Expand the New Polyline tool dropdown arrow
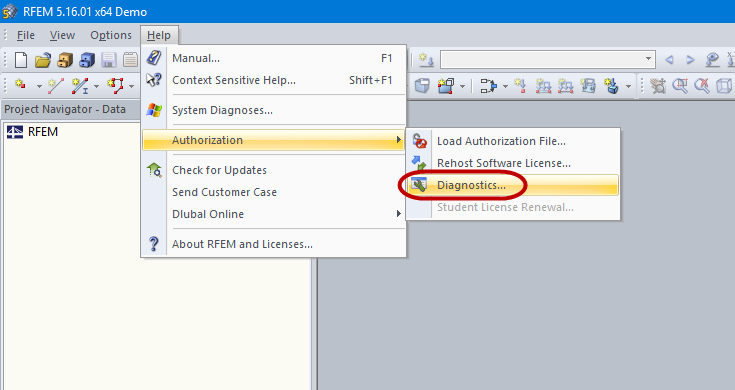735x390 pixels. (131, 86)
